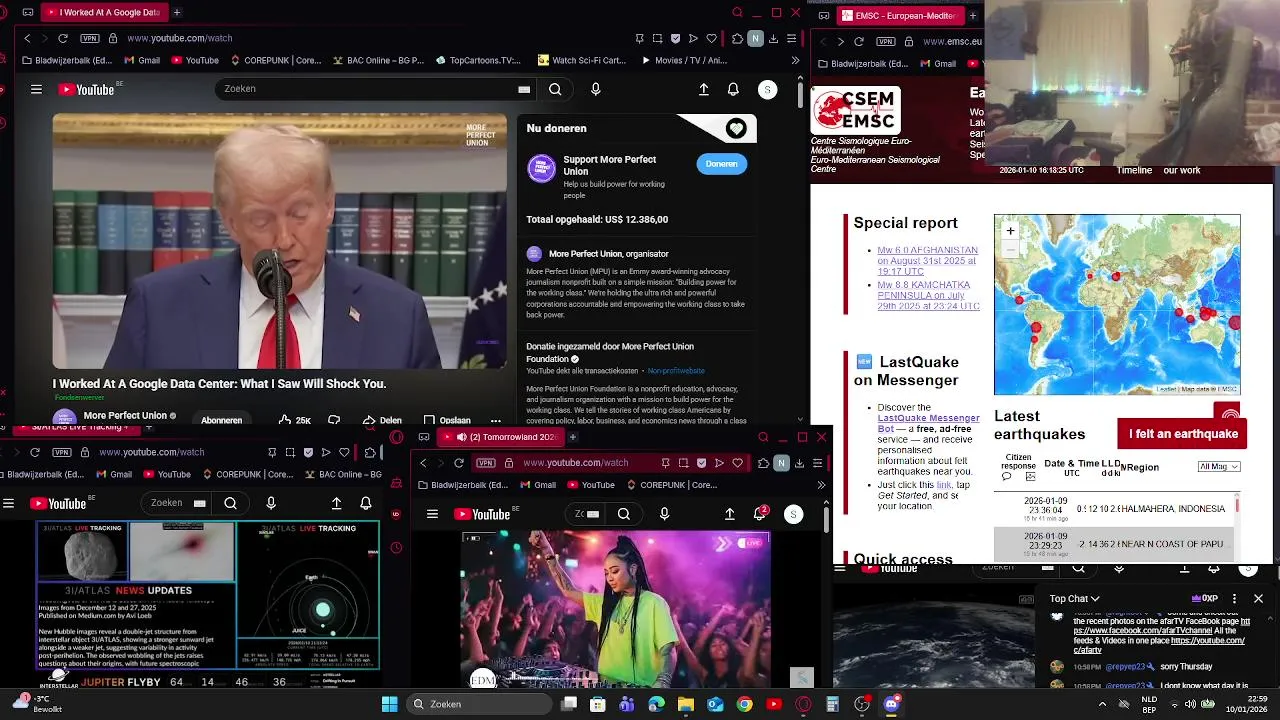Open live chat three-dot options menu
This screenshot has height=720, width=1280.
(1234, 599)
